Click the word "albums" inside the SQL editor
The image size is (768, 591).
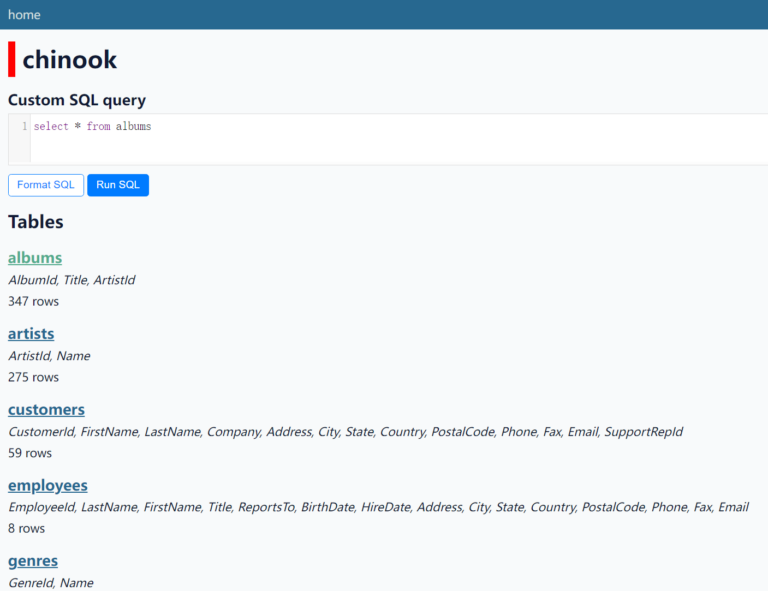[133, 127]
